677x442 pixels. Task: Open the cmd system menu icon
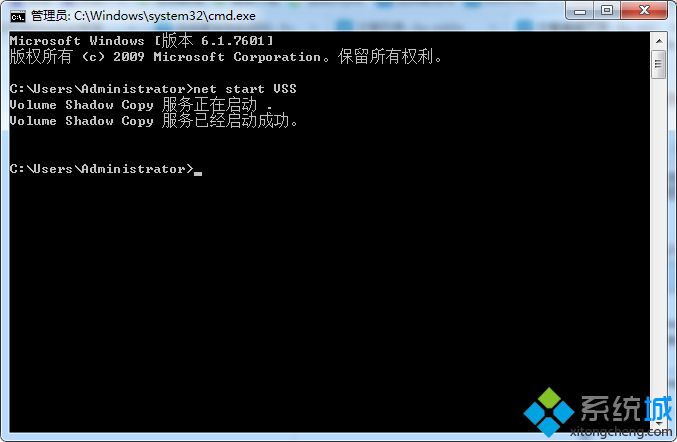click(18, 16)
